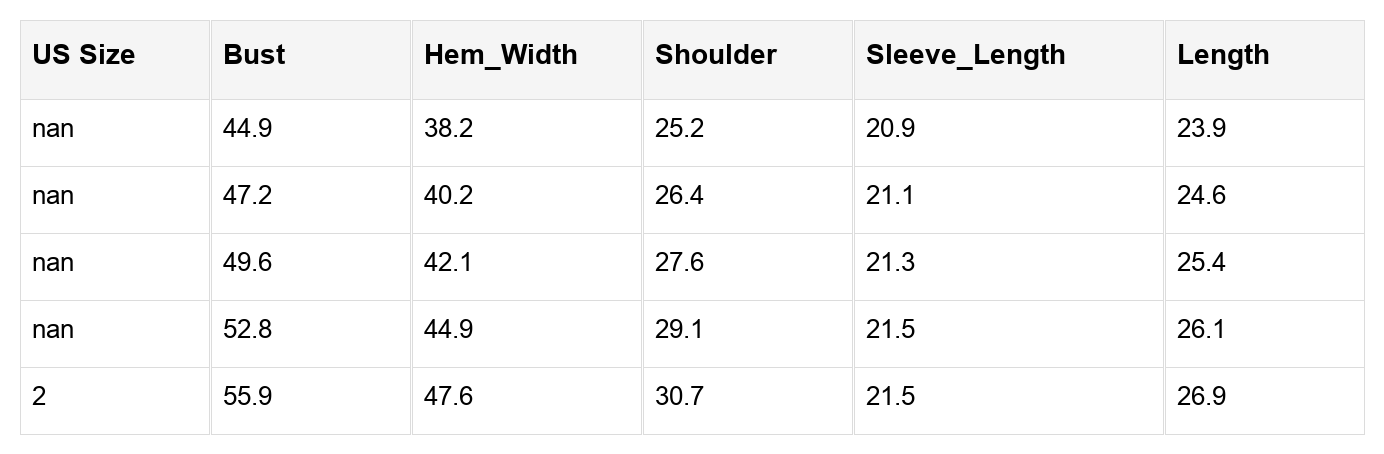The image size is (1384, 454).
Task: Click Bust value 55.9
Action: click(x=247, y=396)
